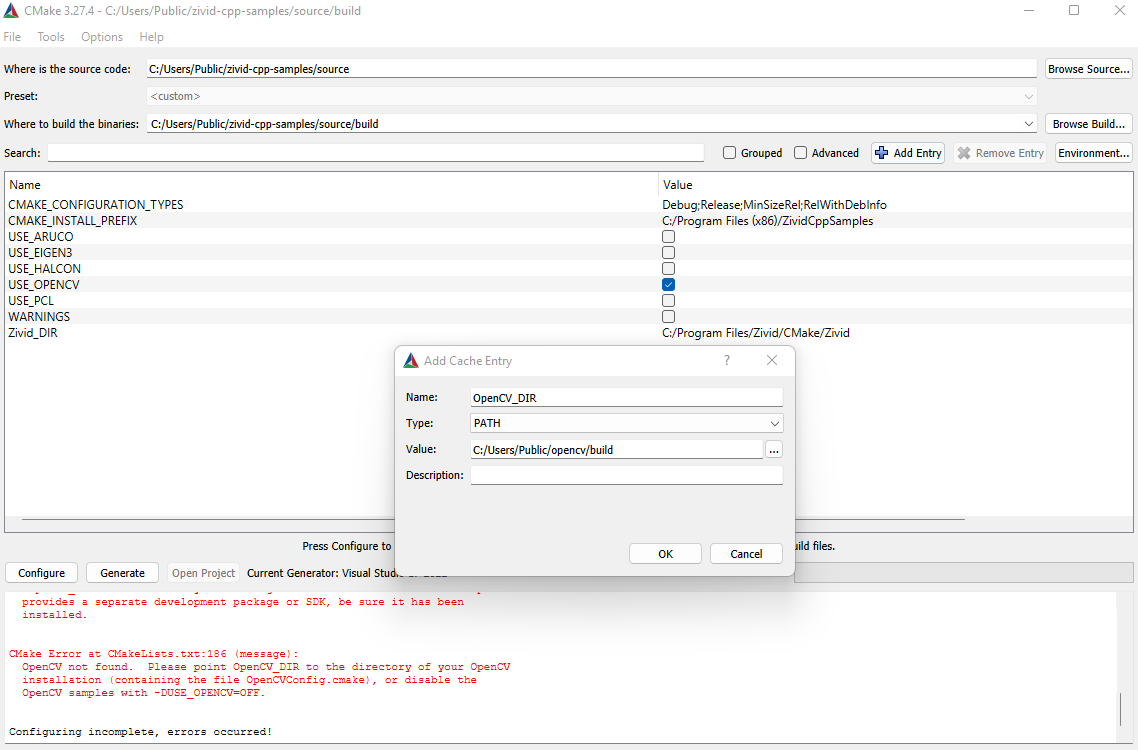The image size is (1138, 750).
Task: Enable the USE_PCL checkbox
Action: tap(668, 301)
